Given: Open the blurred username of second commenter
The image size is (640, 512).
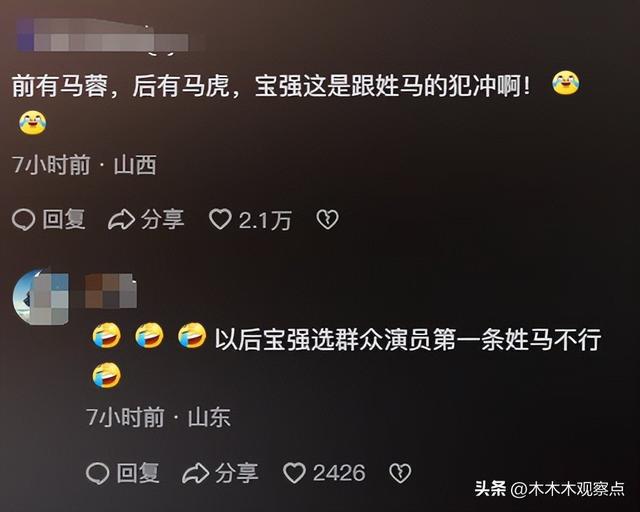Looking at the screenshot, I should [111, 291].
